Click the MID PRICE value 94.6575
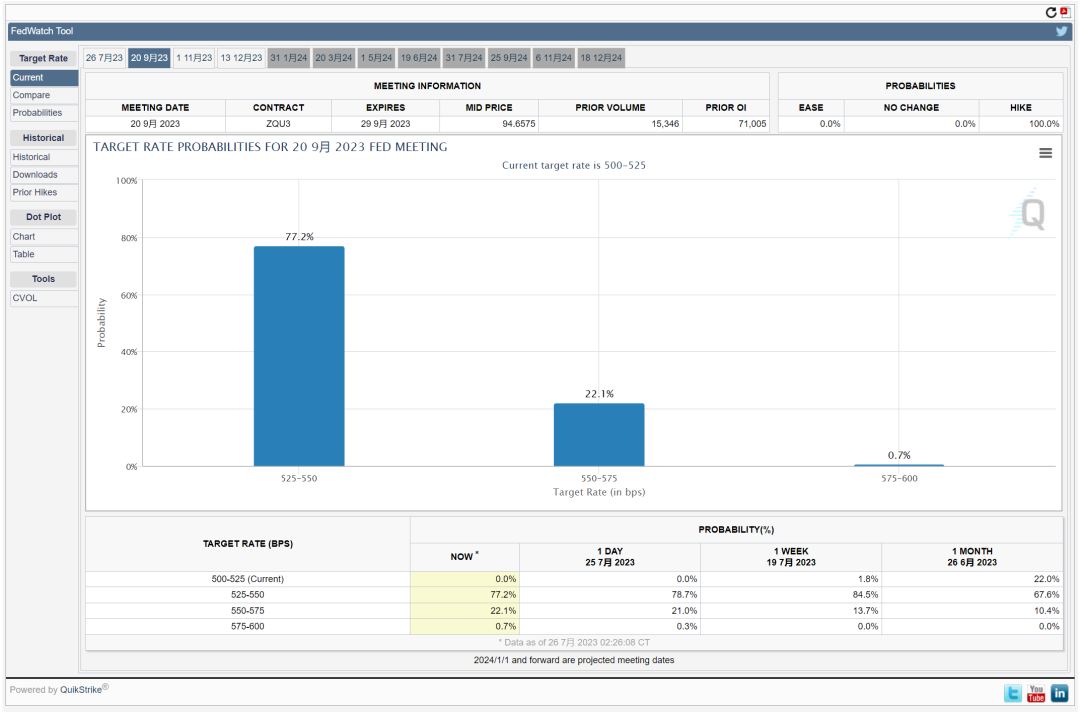 [x=519, y=124]
